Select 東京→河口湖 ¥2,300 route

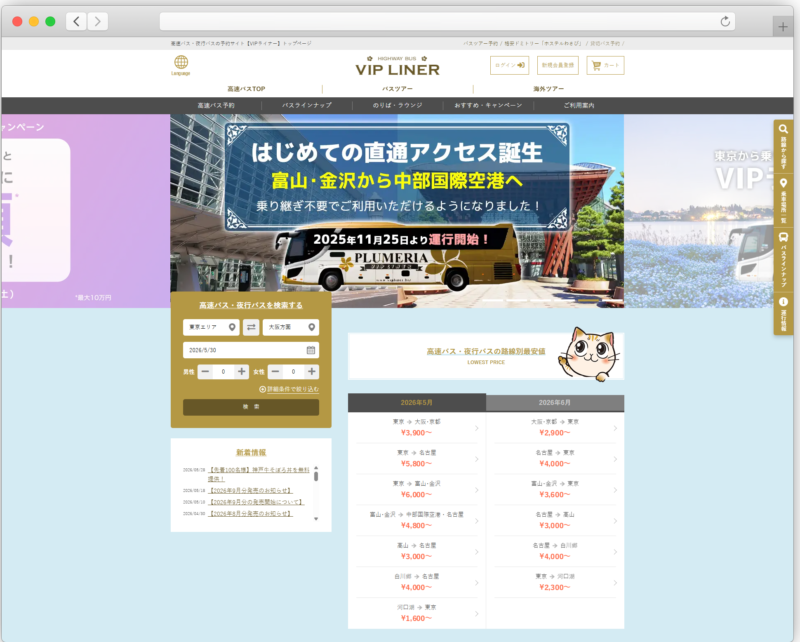(x=555, y=582)
